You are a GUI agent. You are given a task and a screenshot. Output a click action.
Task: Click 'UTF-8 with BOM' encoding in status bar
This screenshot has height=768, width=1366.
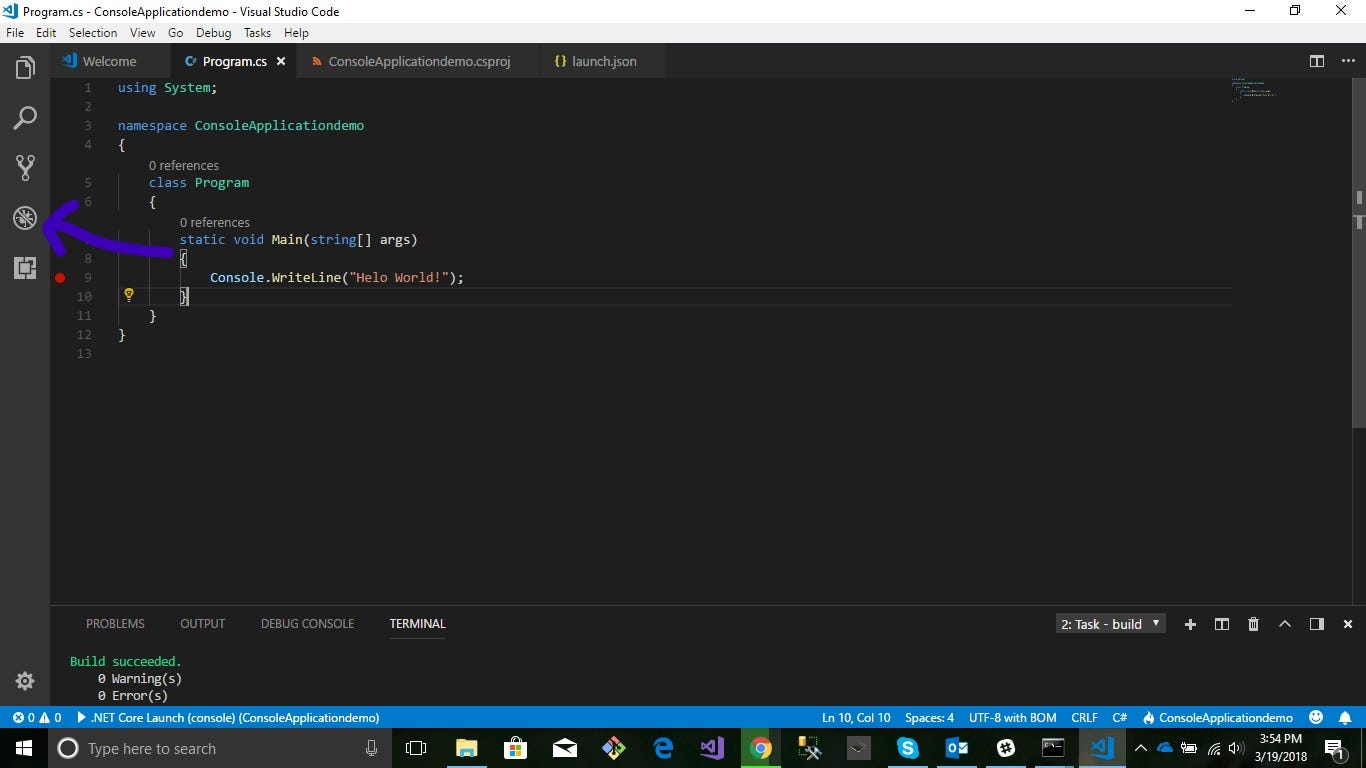[1012, 717]
